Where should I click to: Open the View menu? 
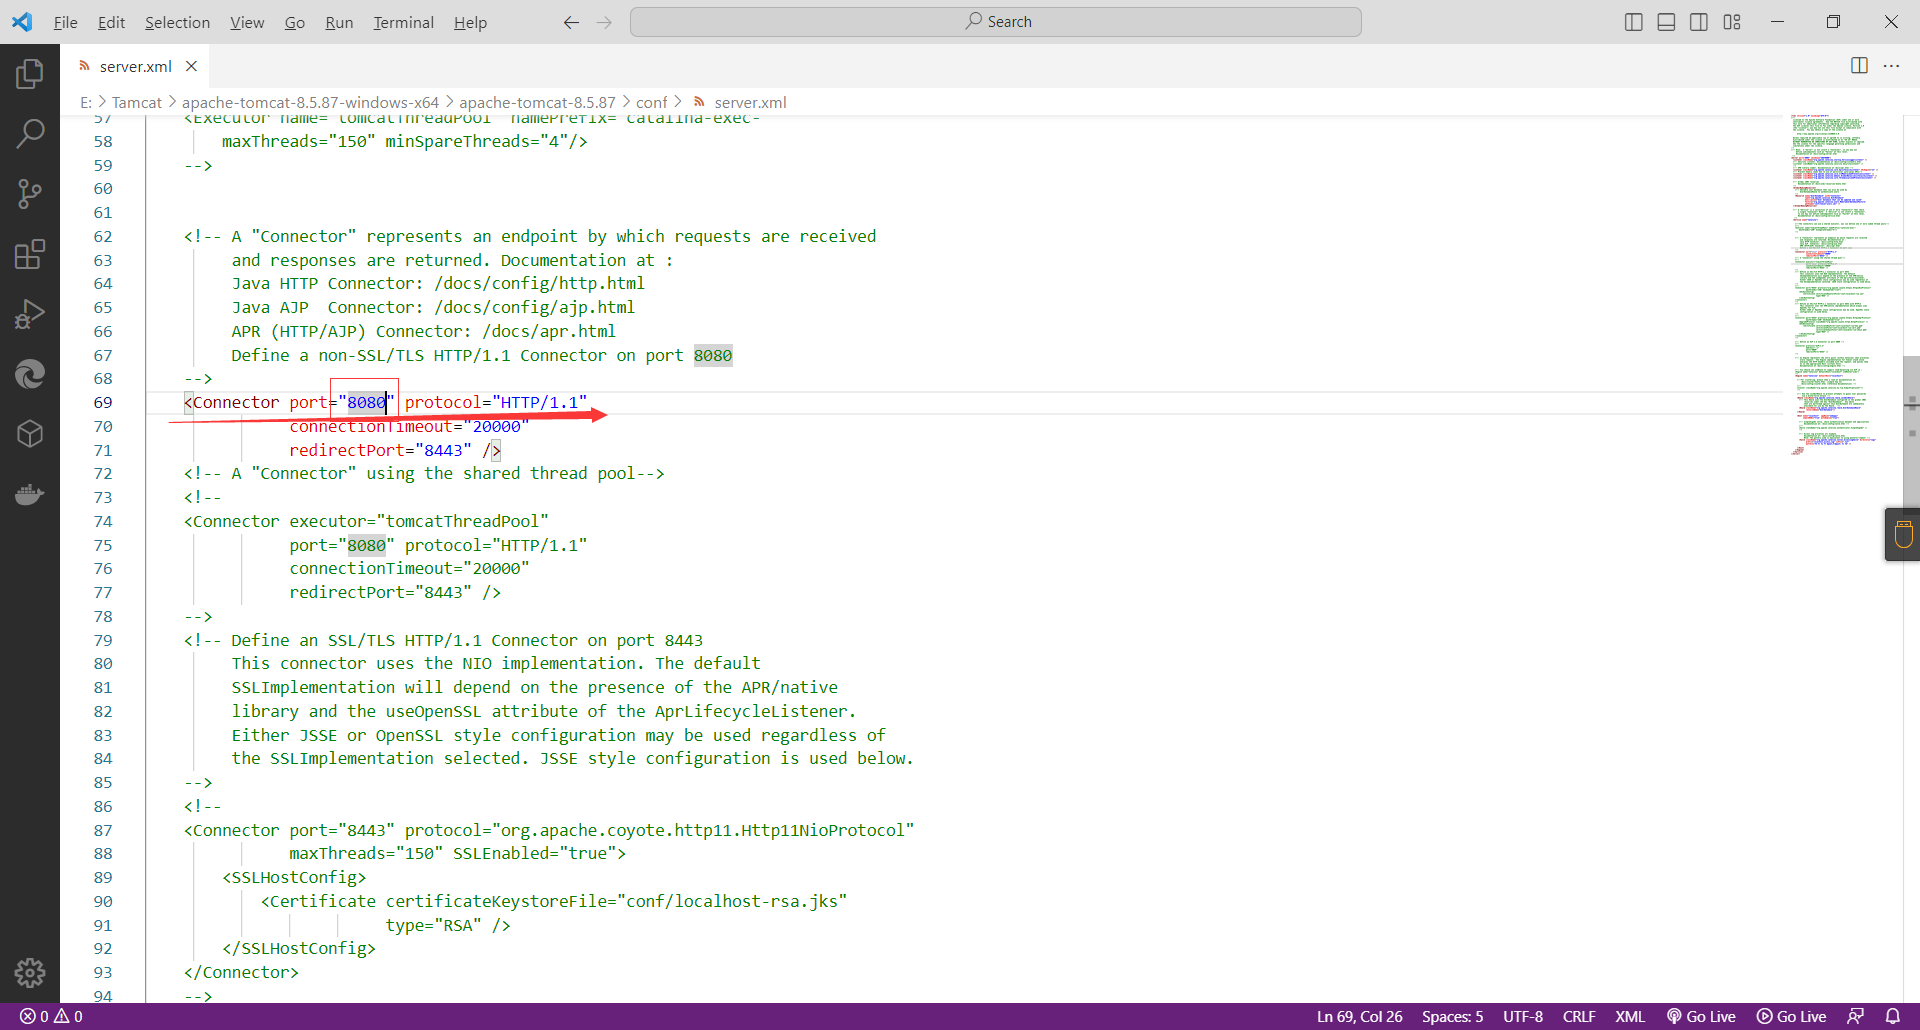click(x=247, y=22)
